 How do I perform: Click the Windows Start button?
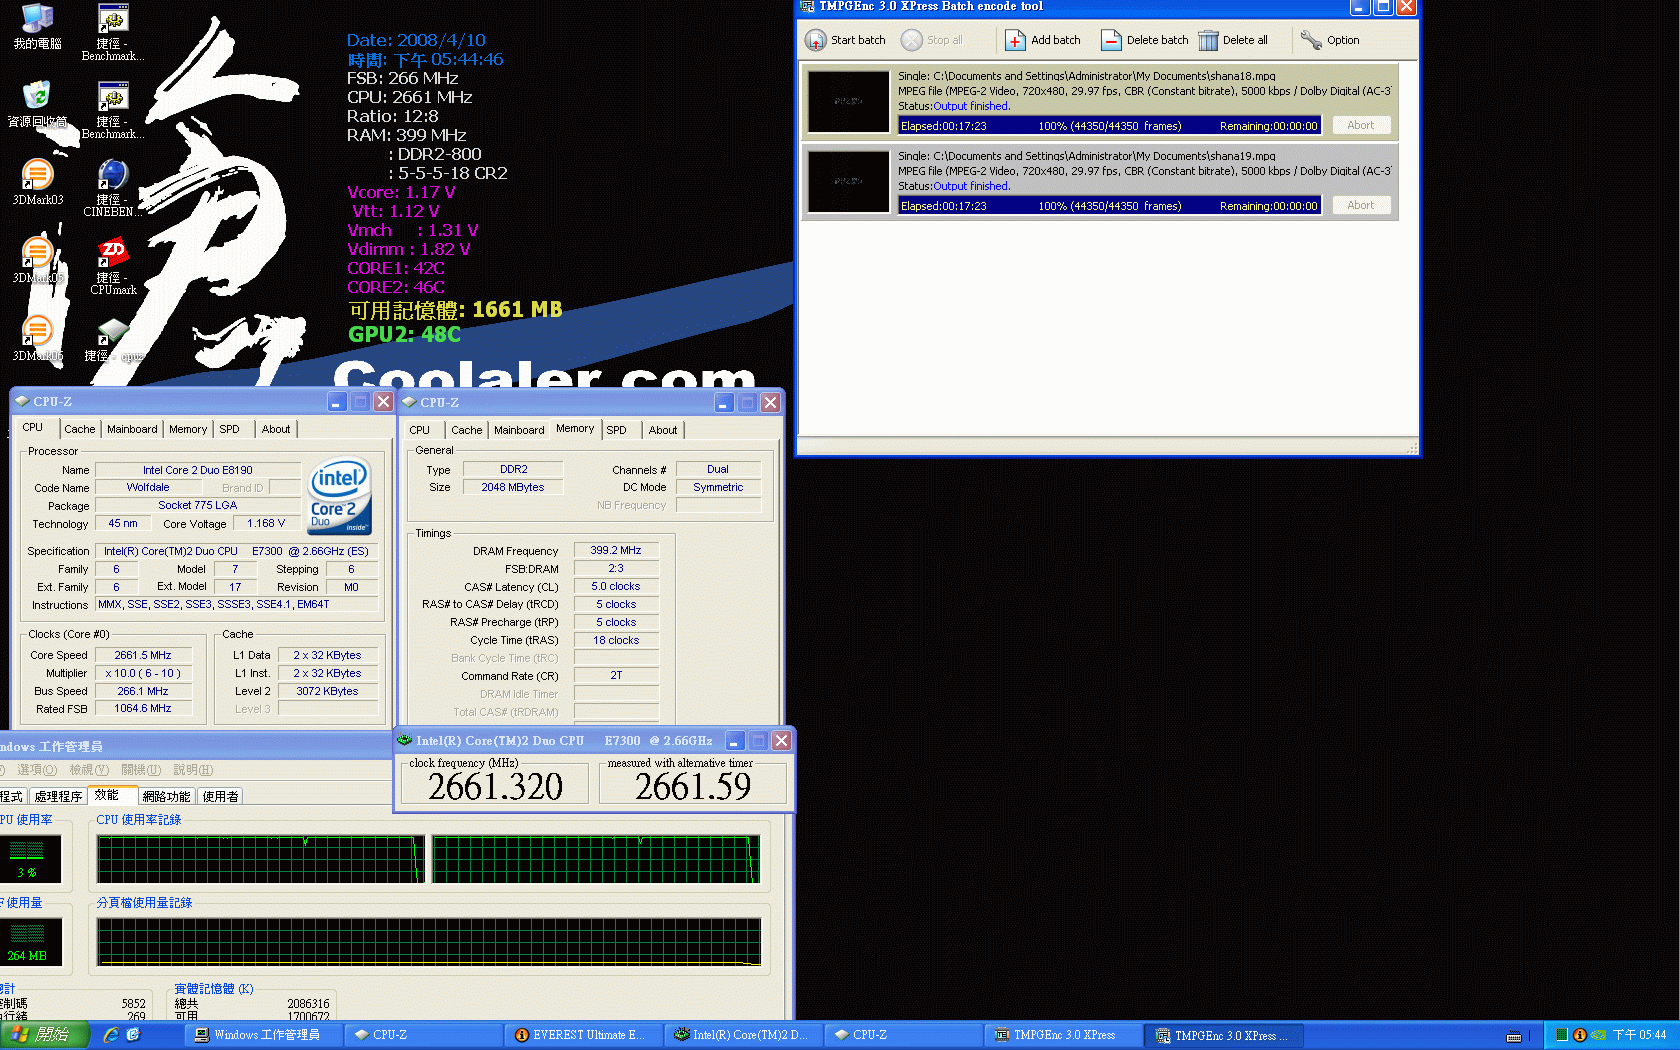44,1035
